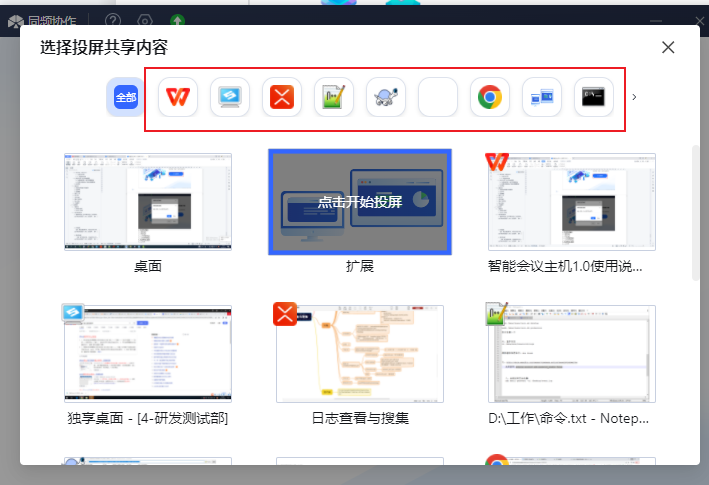Click the 日志查看与搜集 label
This screenshot has width=709, height=485.
[360, 418]
